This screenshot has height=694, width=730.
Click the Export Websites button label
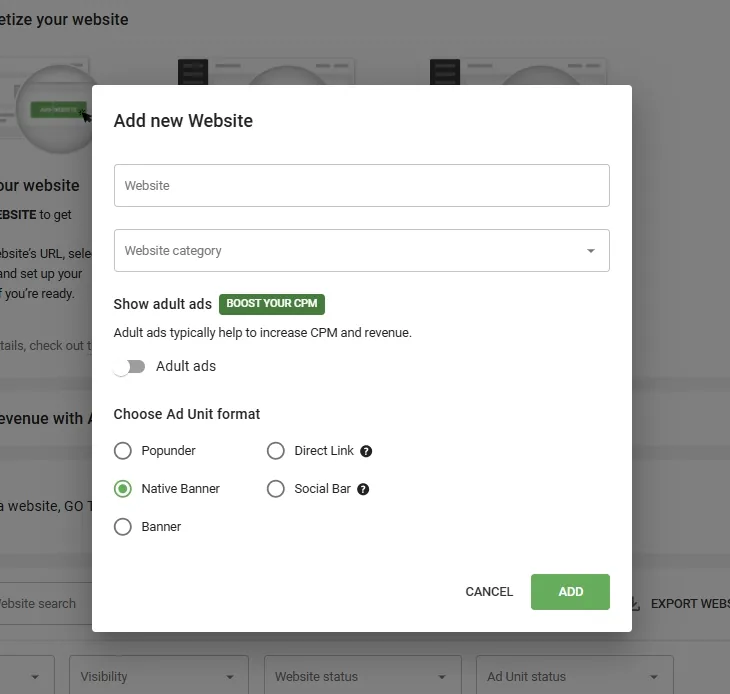tap(689, 604)
